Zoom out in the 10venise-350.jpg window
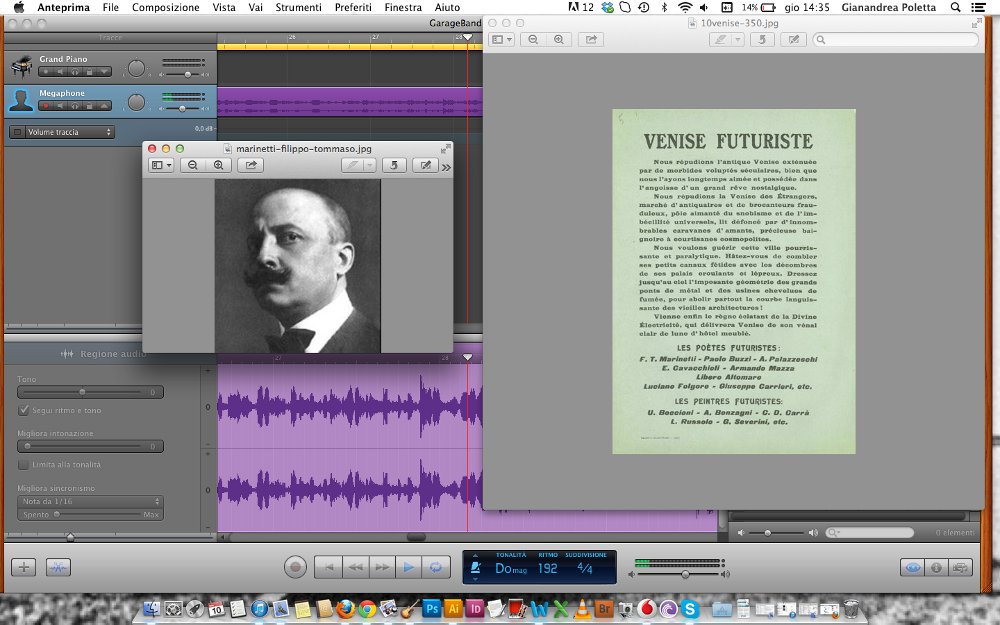Screen dimensions: 1000x625 coord(533,40)
